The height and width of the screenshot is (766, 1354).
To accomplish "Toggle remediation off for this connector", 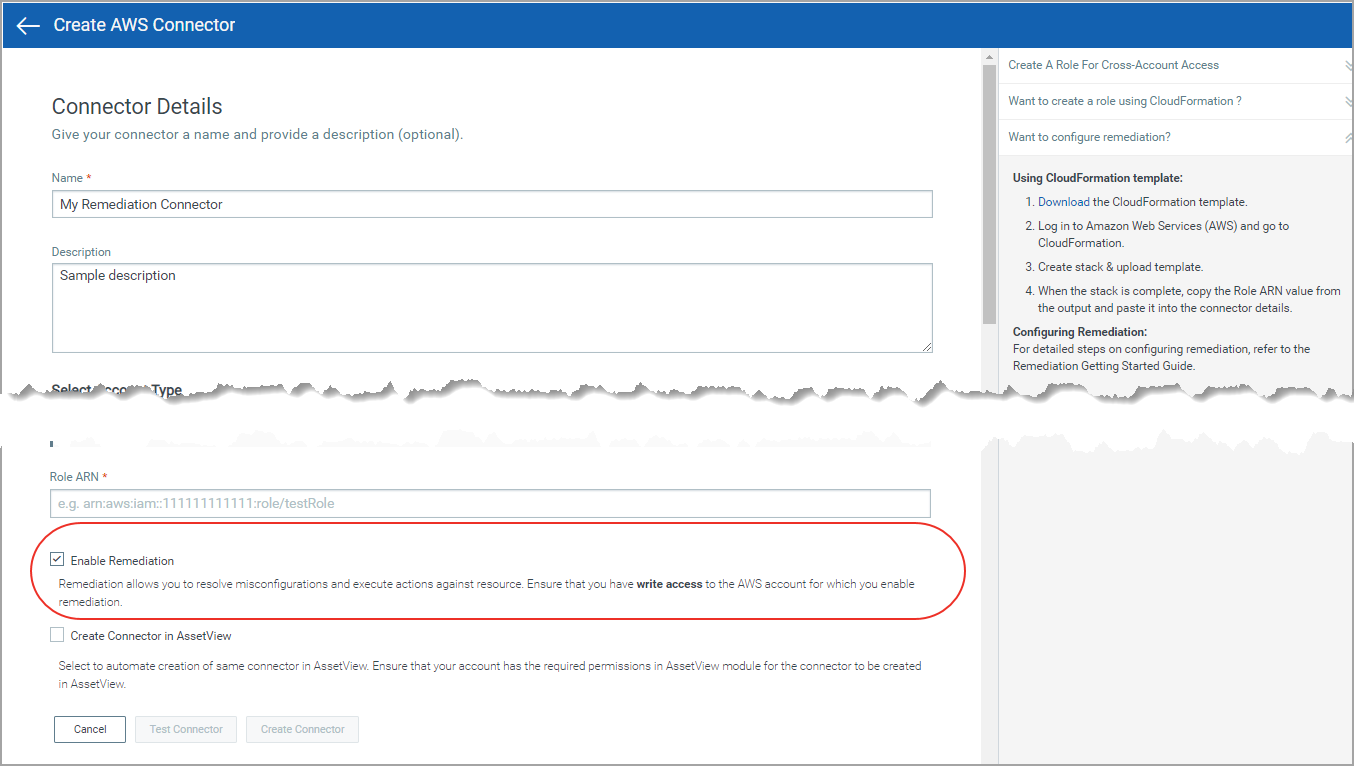I will coord(57,559).
